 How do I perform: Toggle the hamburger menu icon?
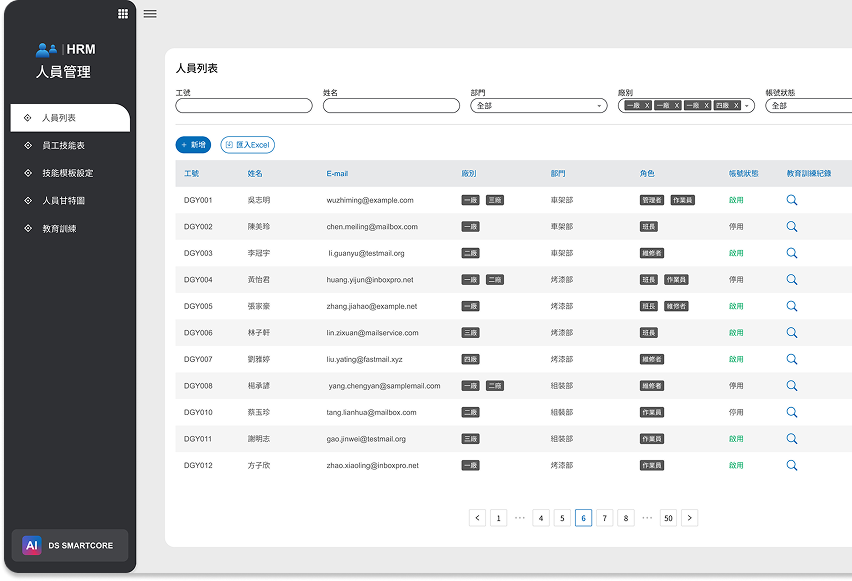point(150,14)
